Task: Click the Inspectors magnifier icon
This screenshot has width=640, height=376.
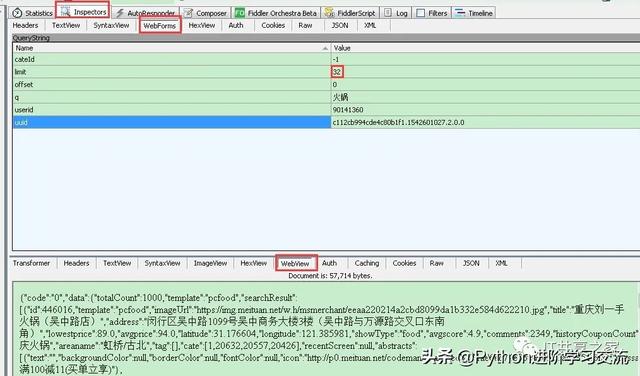Action: point(65,12)
